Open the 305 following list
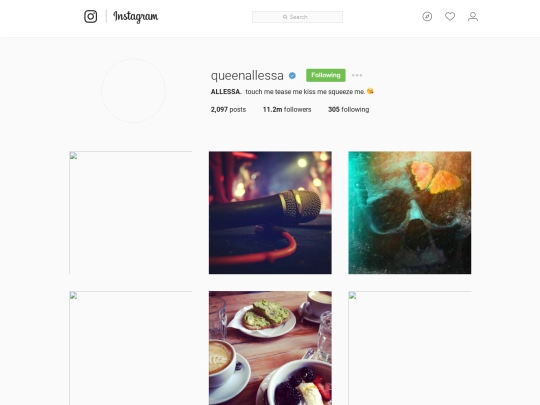 pyautogui.click(x=349, y=110)
